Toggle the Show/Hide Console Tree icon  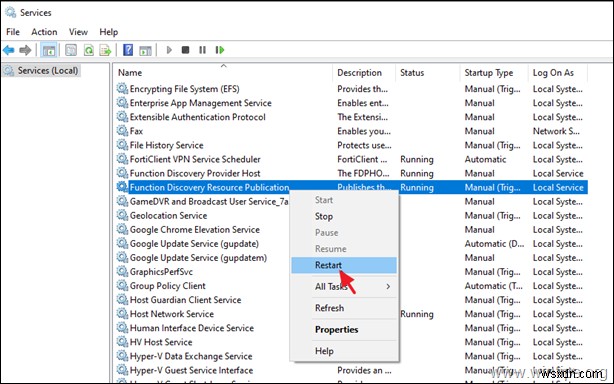tap(49, 50)
